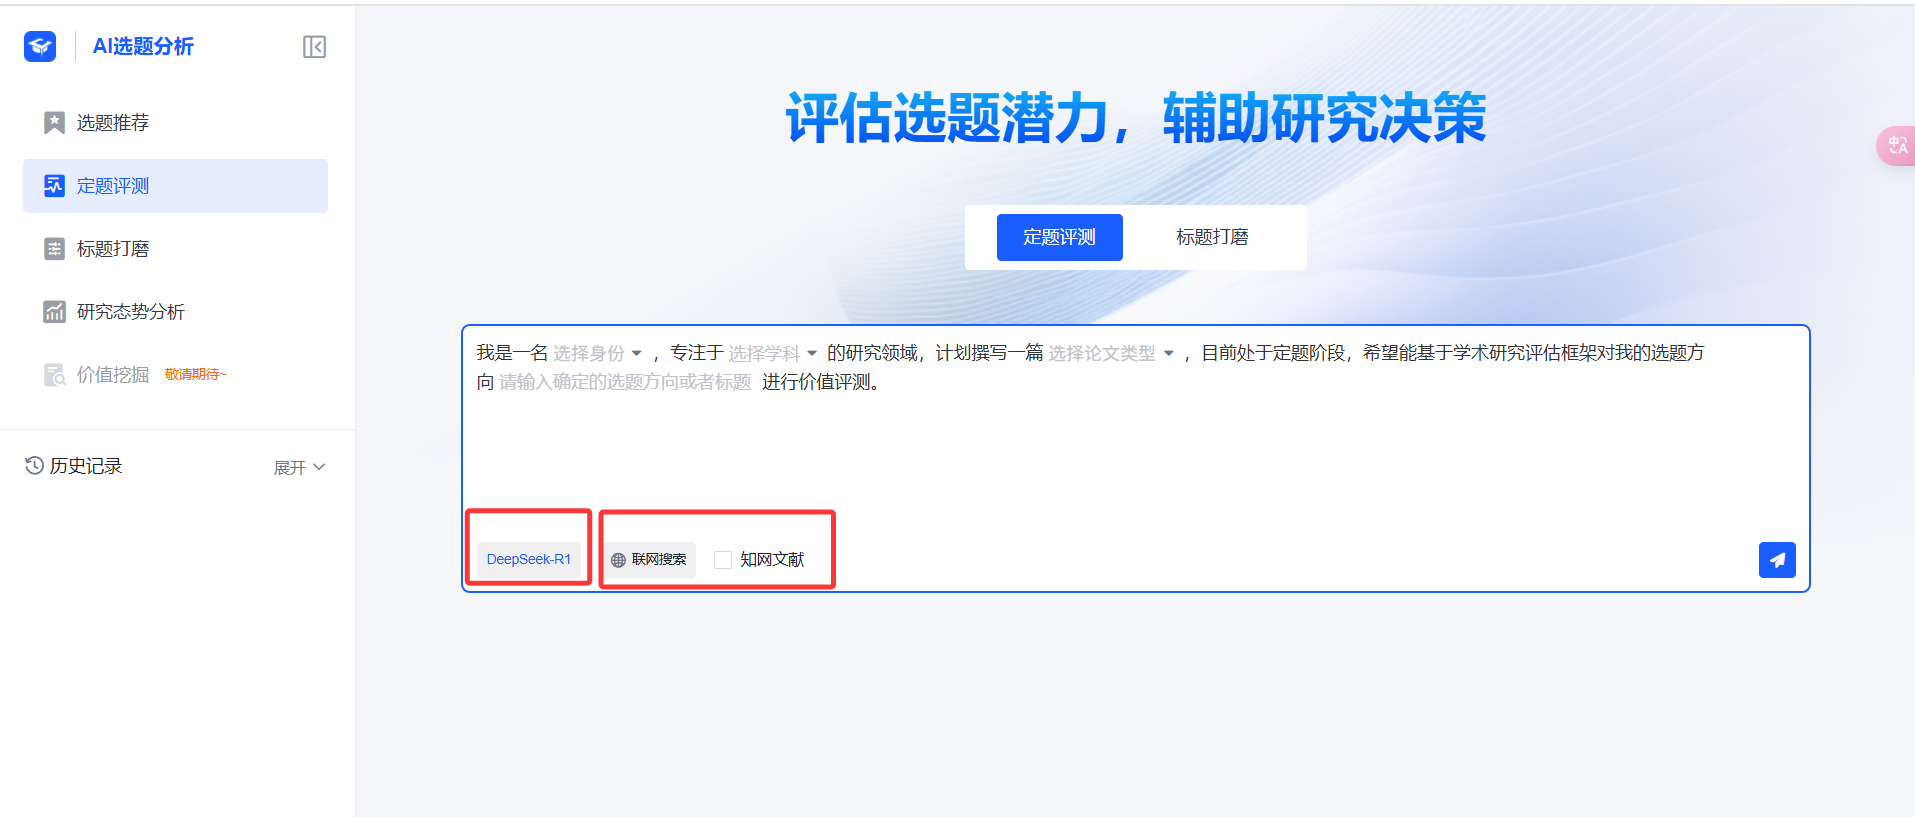Click the 研究态势分析 chart icon
Image resolution: width=1915 pixels, height=817 pixels.
[x=54, y=312]
